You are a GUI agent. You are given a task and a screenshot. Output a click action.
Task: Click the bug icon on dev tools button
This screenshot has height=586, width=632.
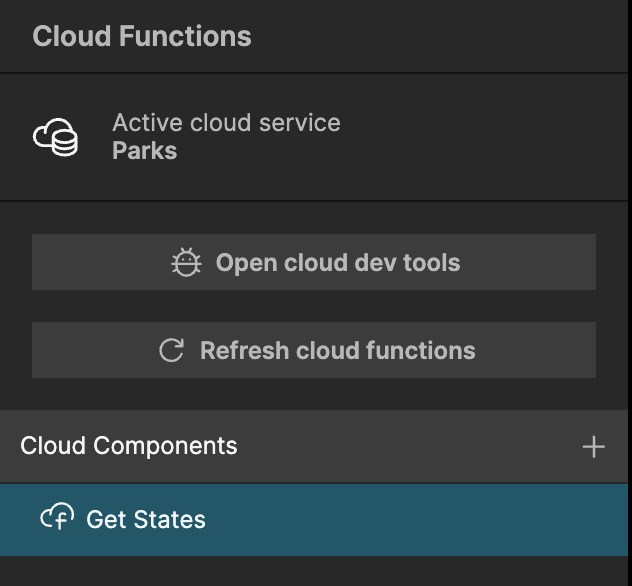(x=186, y=262)
